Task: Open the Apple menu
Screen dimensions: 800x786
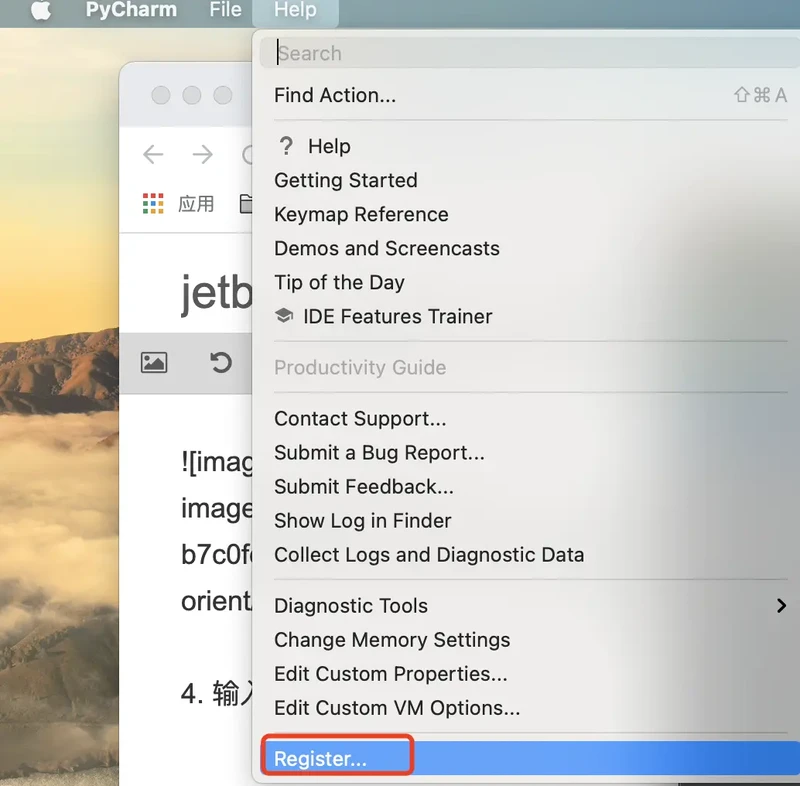Action: pos(41,10)
